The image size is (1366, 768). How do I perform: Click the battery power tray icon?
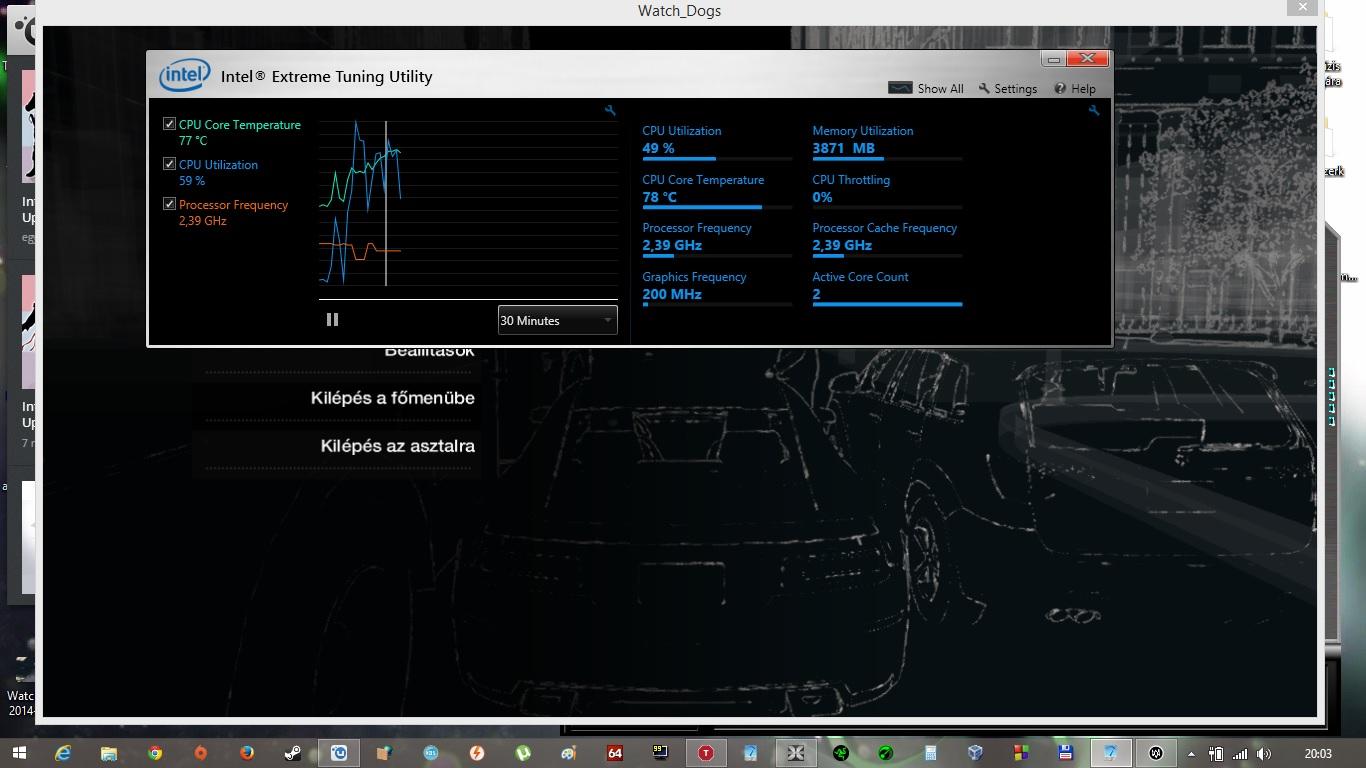coord(1217,754)
